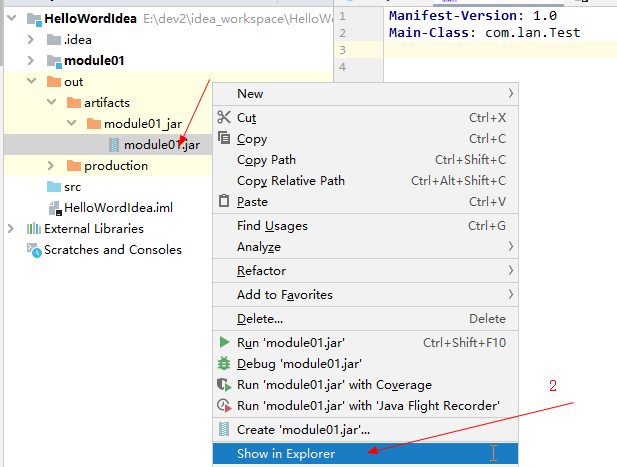Select Run with 'Java Flight Recorder' entry

coord(366,406)
